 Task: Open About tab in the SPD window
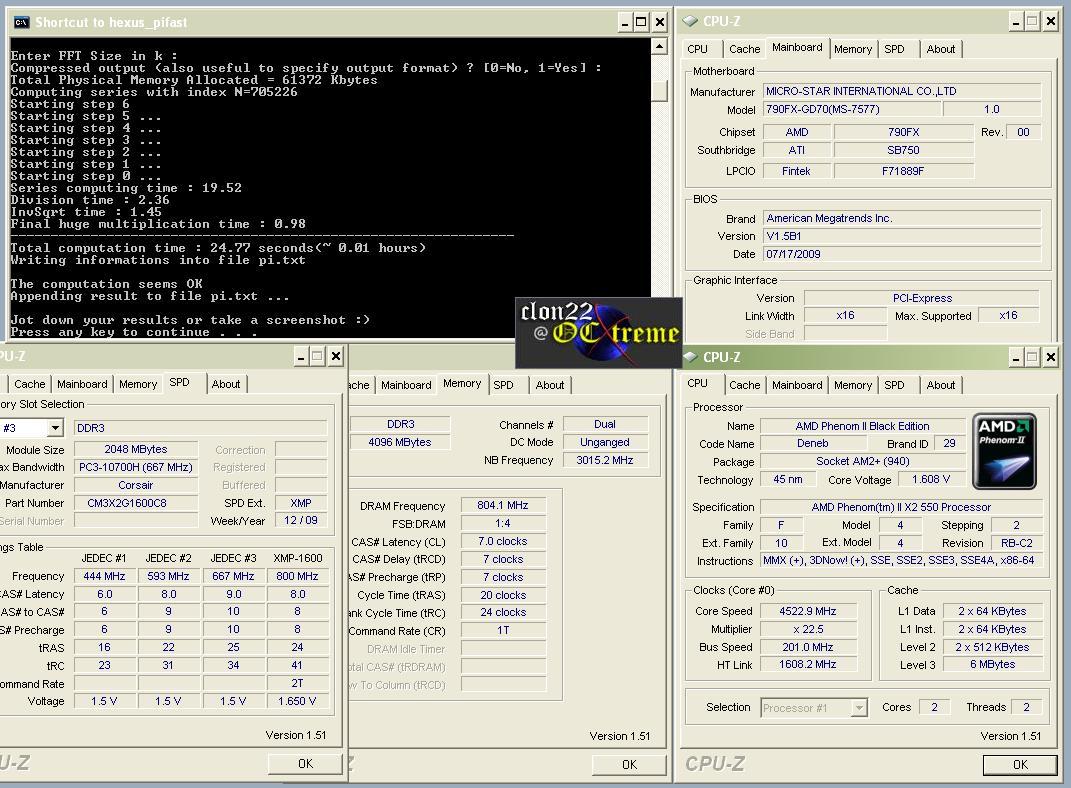coord(225,384)
